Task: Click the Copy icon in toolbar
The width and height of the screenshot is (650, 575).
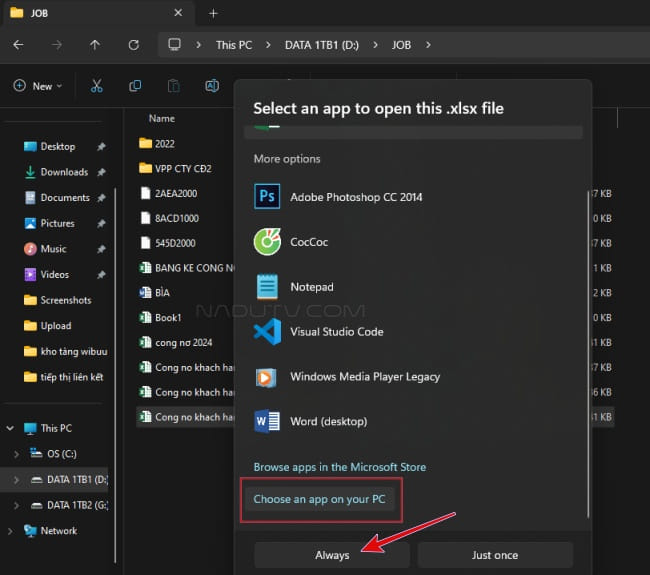Action: coord(135,86)
